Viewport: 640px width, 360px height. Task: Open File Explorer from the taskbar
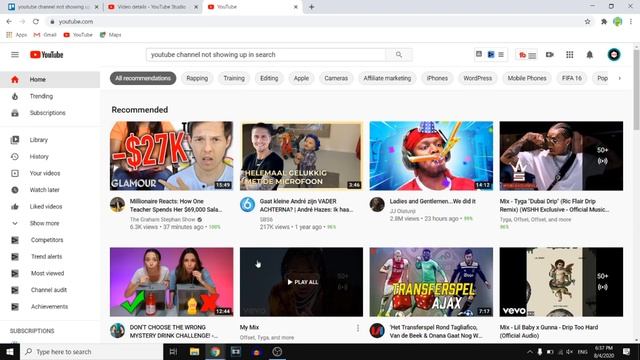(194, 352)
